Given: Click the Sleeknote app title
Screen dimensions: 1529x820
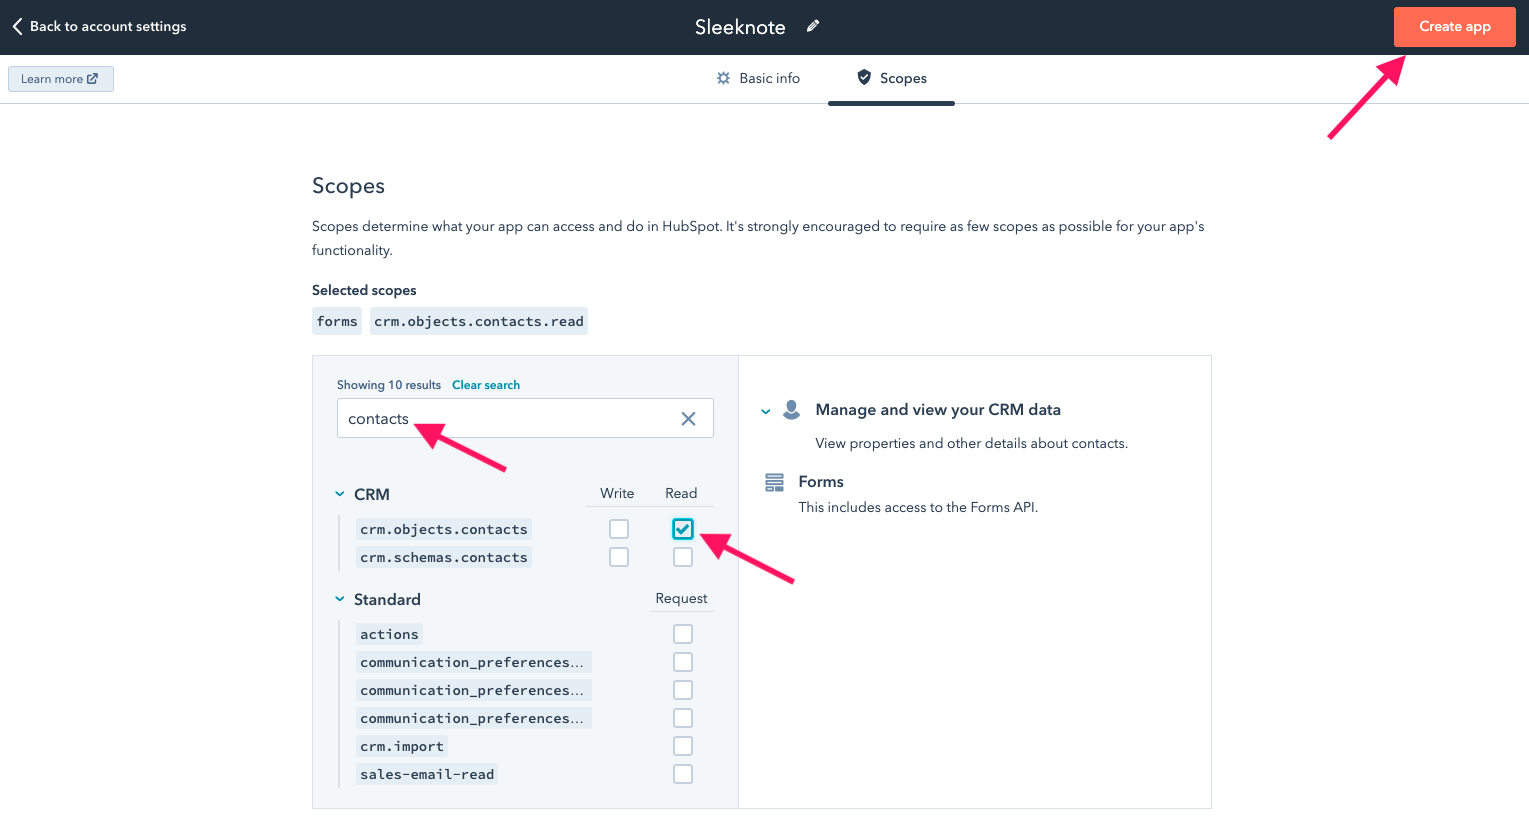Looking at the screenshot, I should [x=740, y=27].
